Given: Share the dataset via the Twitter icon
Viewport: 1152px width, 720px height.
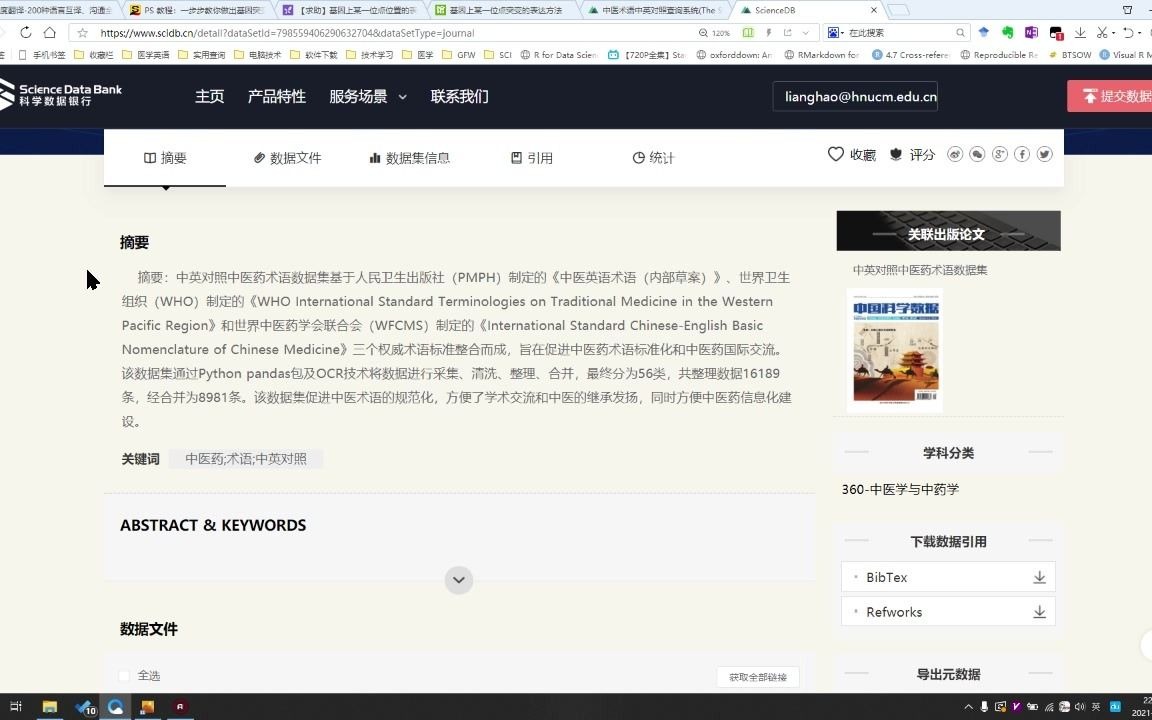Looking at the screenshot, I should click(x=1044, y=154).
